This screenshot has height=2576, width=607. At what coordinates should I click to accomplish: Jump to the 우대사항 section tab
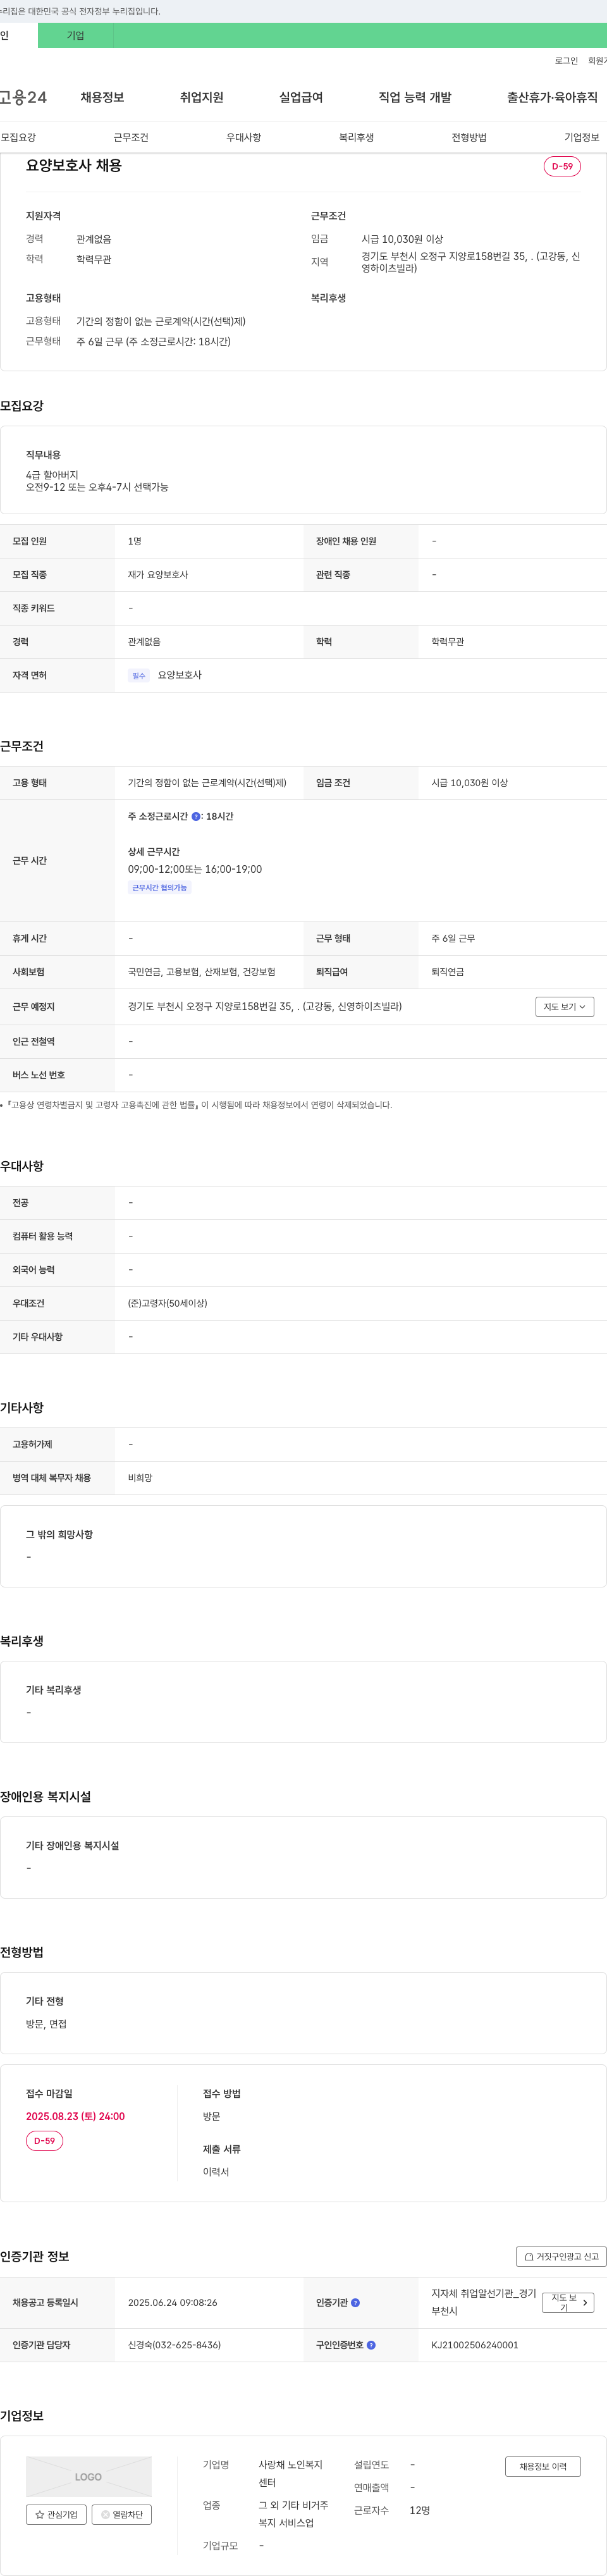coord(243,137)
